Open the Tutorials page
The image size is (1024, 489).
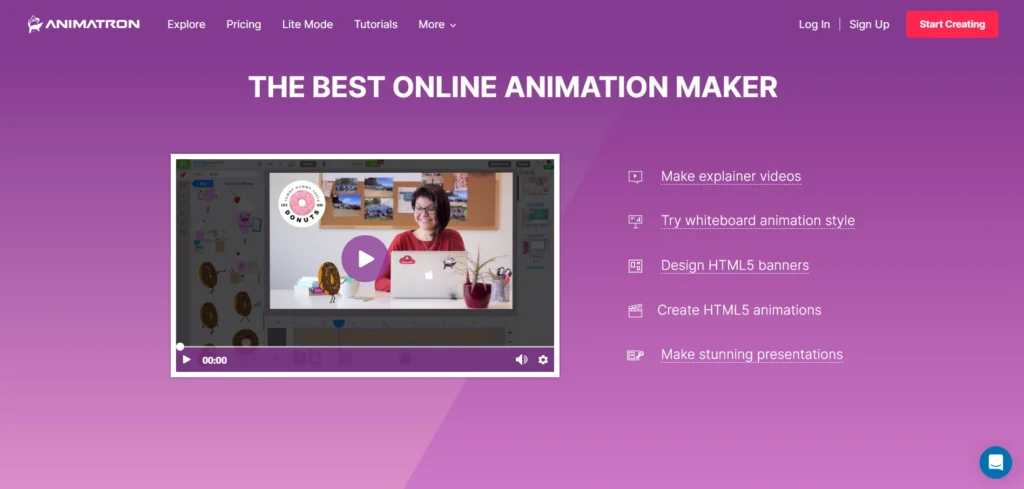(376, 24)
